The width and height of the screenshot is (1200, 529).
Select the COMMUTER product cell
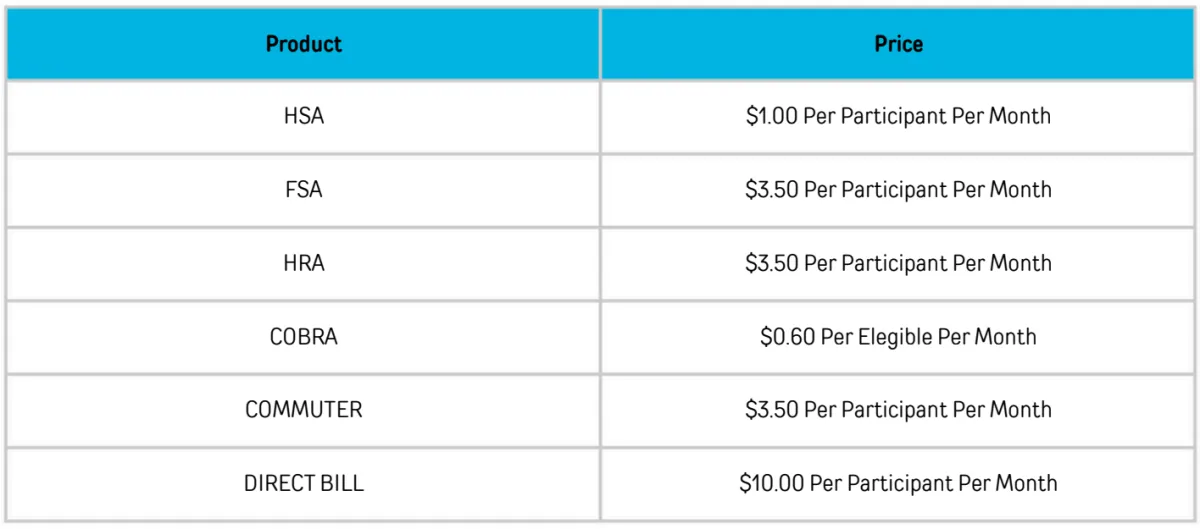pyautogui.click(x=303, y=410)
